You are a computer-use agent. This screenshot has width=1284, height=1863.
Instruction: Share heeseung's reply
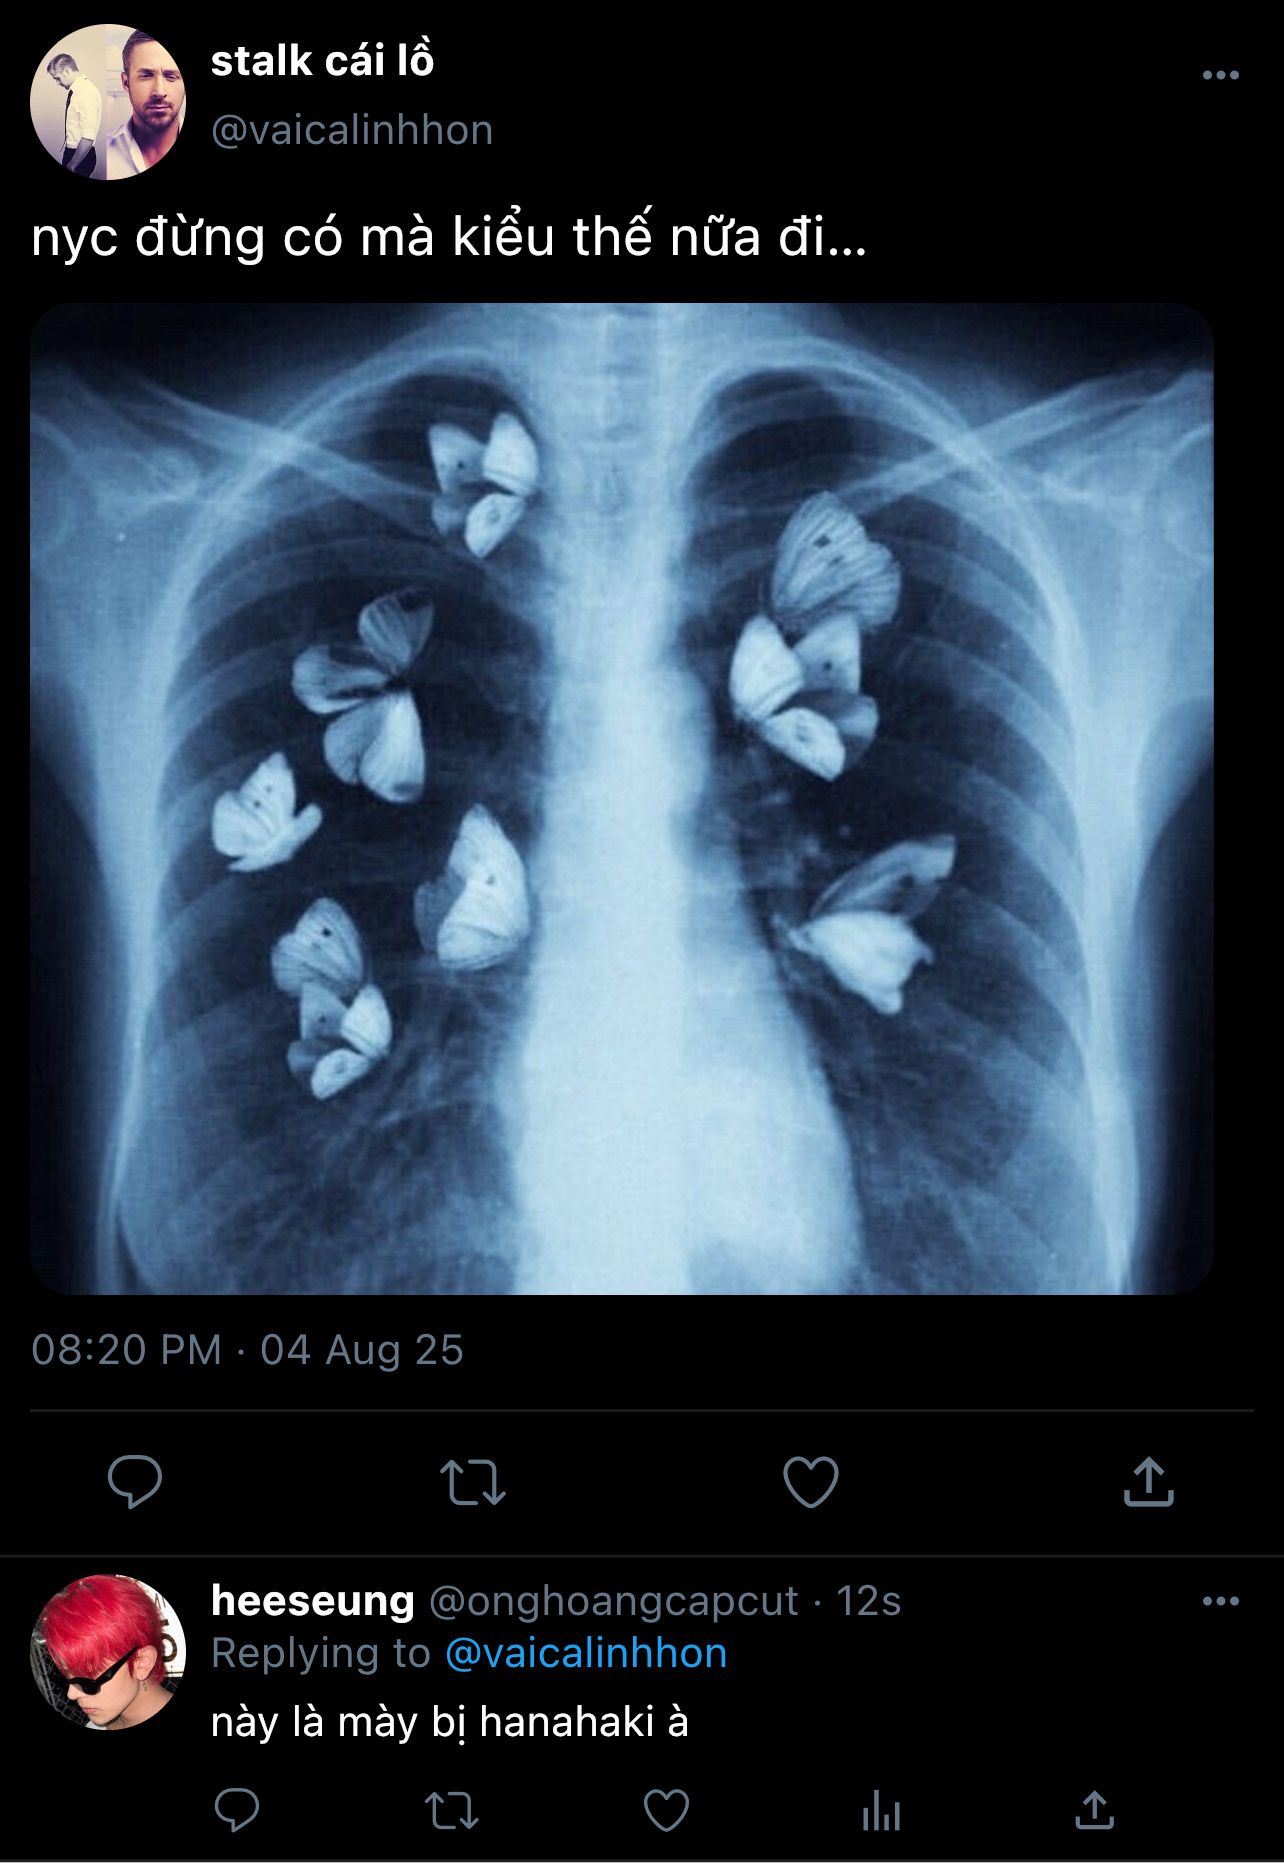coord(1095,1810)
